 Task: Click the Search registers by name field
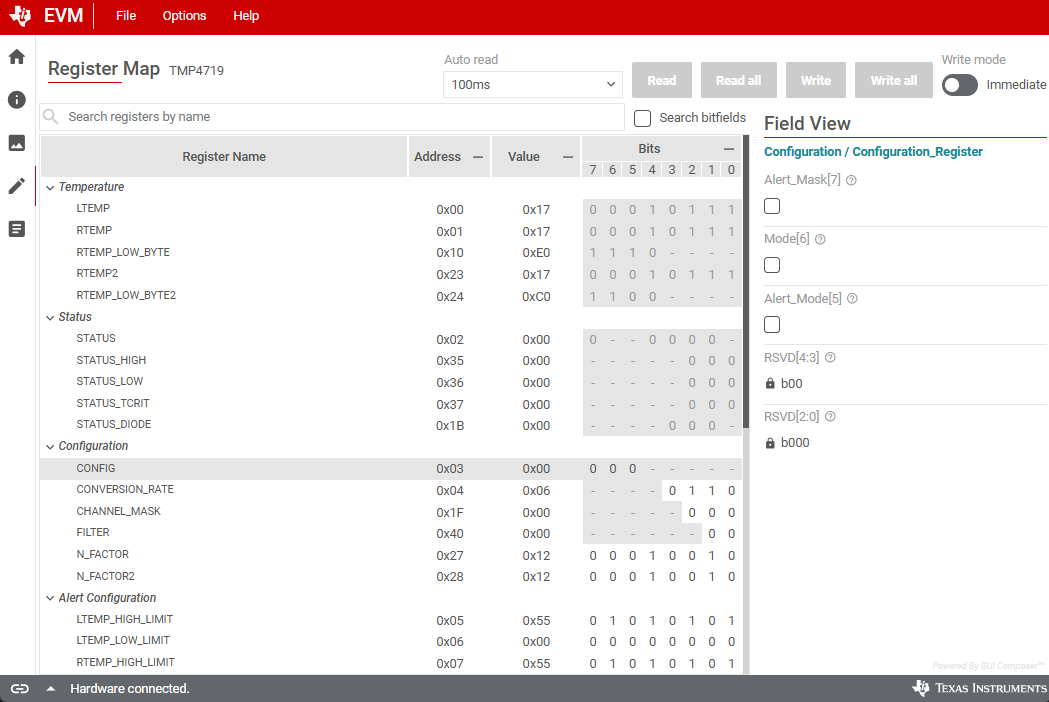pyautogui.click(x=340, y=117)
